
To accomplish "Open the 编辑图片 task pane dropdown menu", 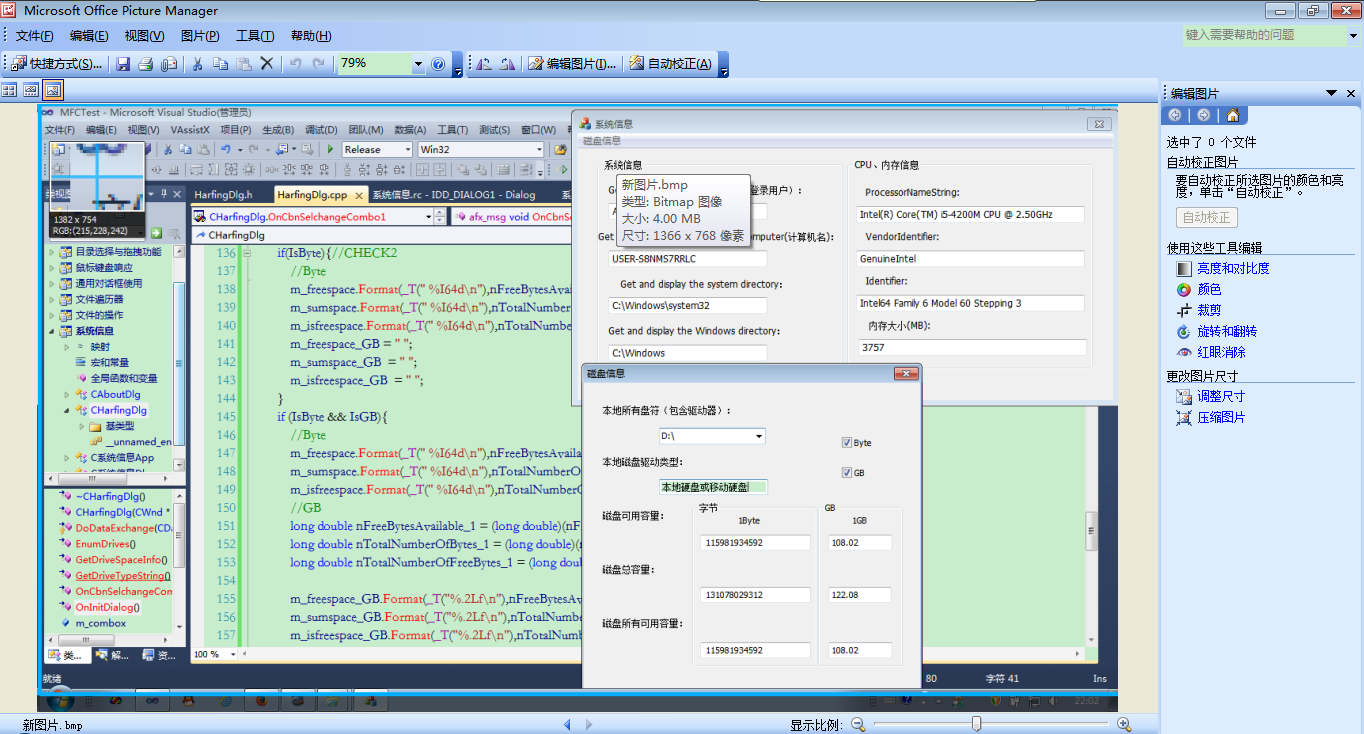I will pyautogui.click(x=1332, y=93).
